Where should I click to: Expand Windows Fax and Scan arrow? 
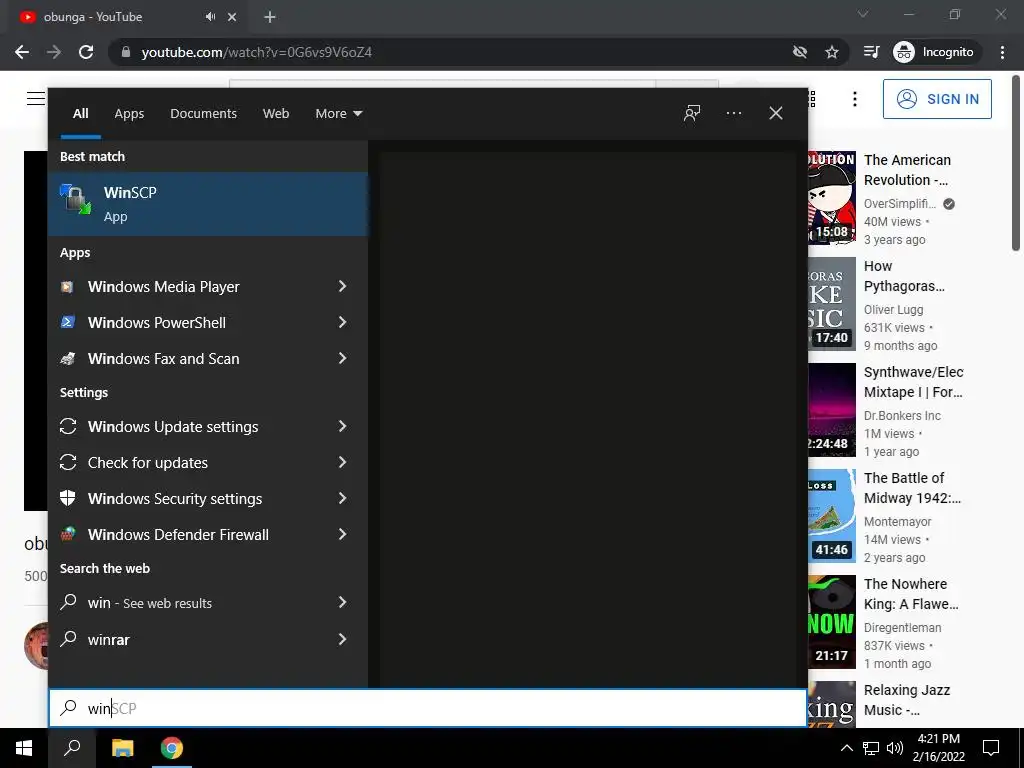[x=342, y=358]
